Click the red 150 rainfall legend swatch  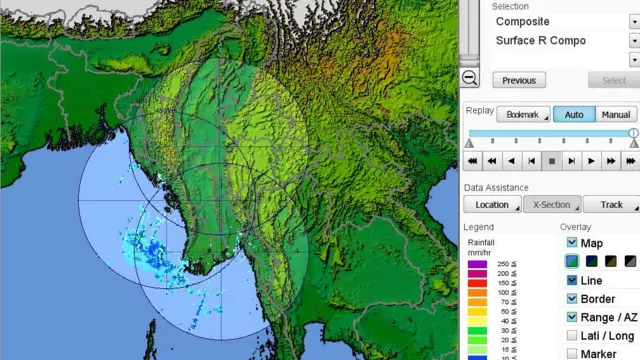point(477,283)
